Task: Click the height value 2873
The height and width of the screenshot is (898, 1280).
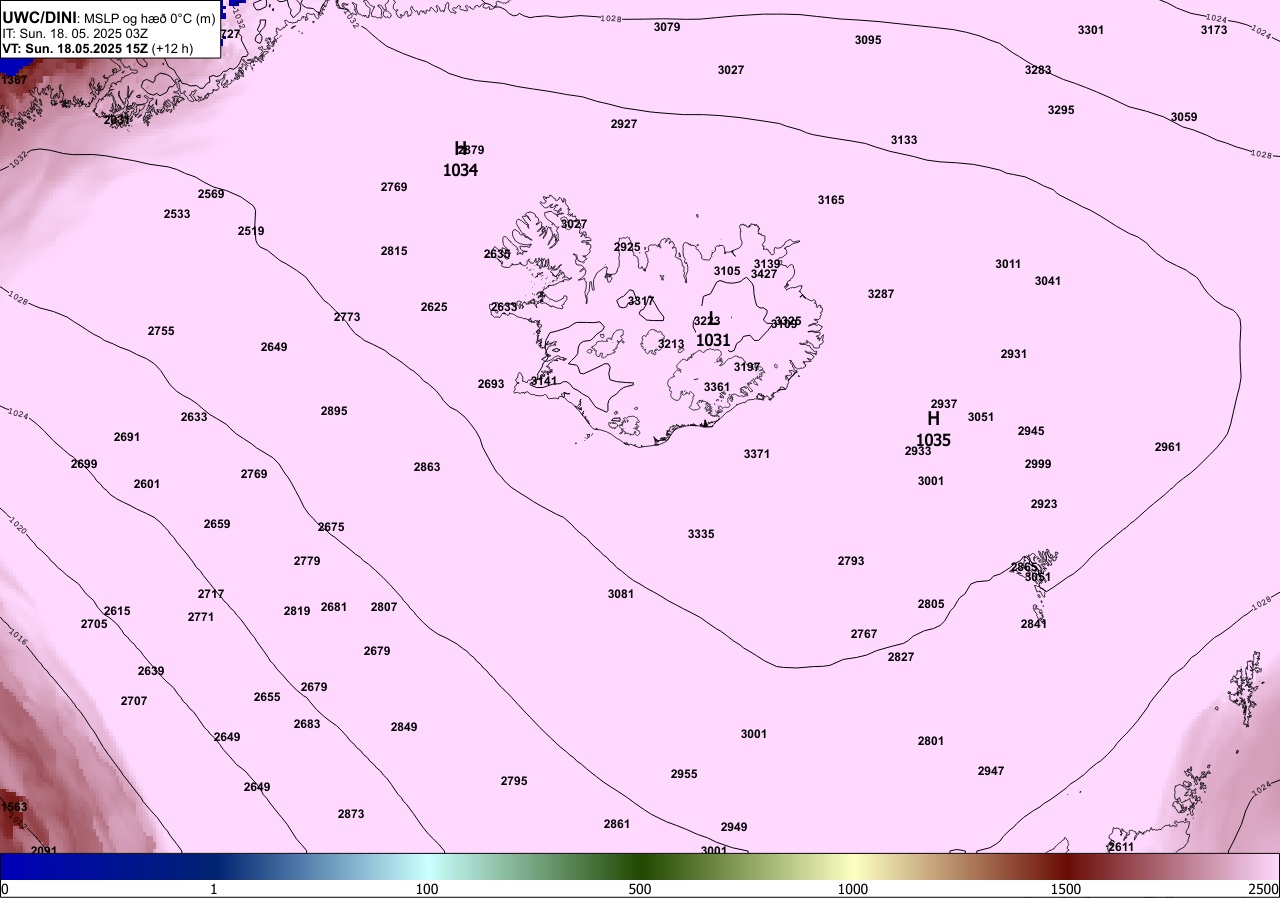Action: point(351,814)
